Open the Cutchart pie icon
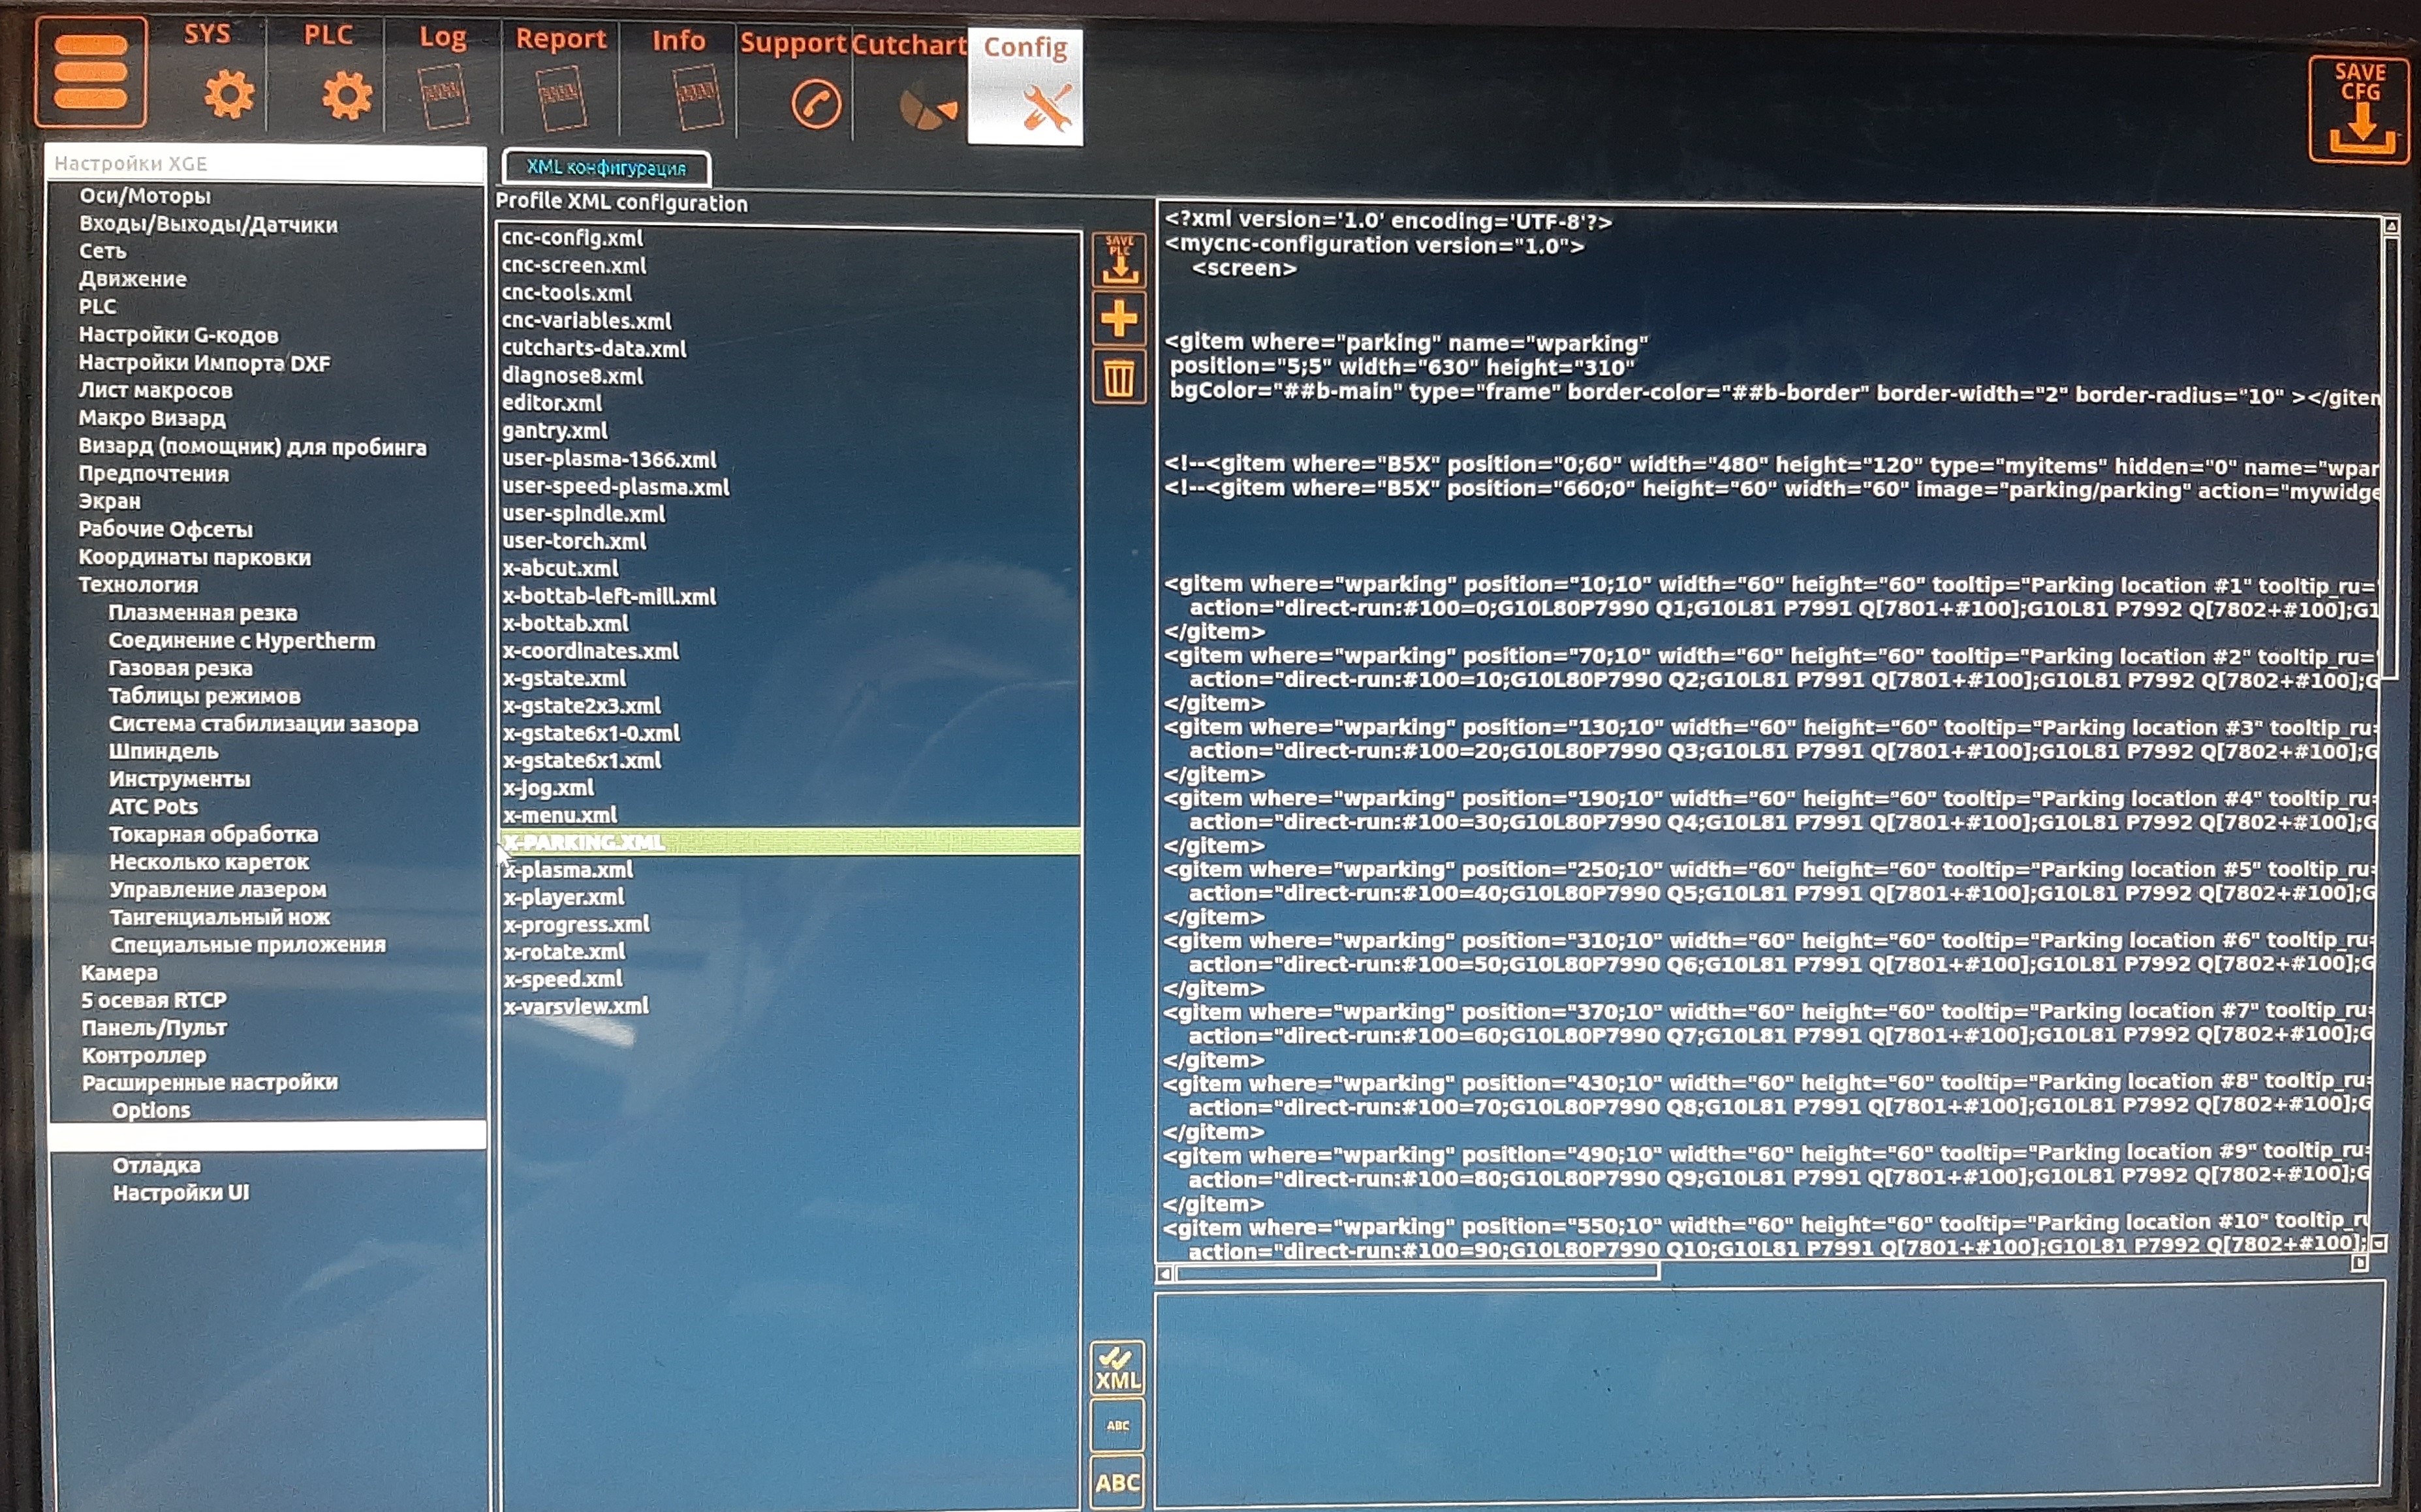The image size is (2421, 1512). pos(927,108)
